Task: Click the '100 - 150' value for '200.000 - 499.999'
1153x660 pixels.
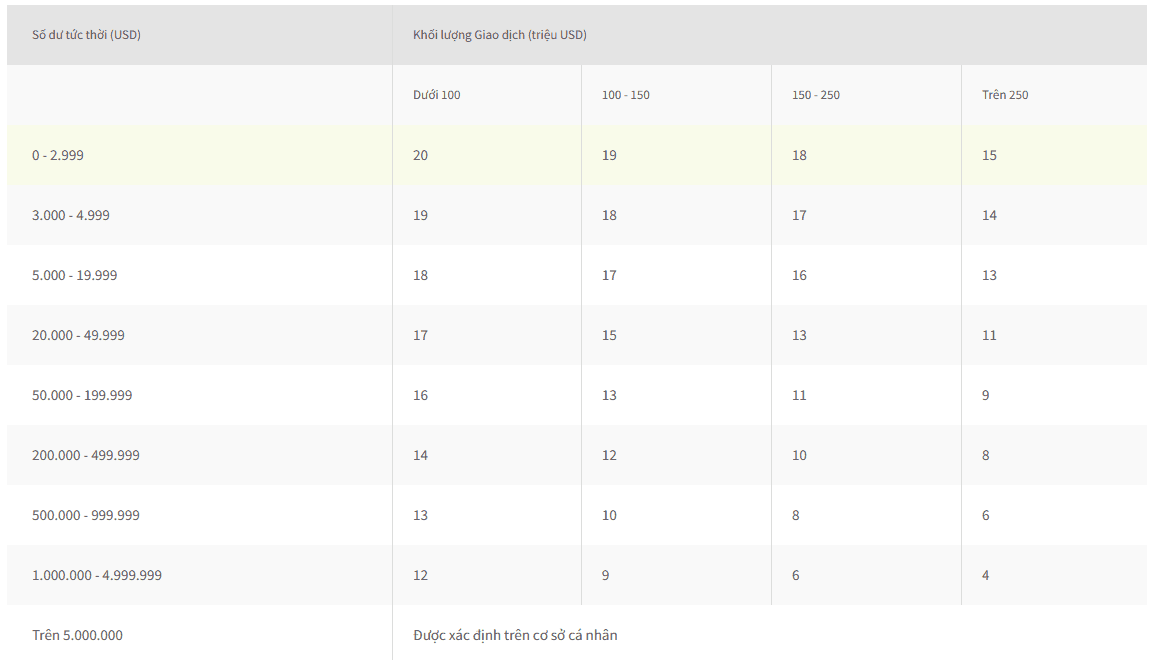Action: click(x=609, y=456)
